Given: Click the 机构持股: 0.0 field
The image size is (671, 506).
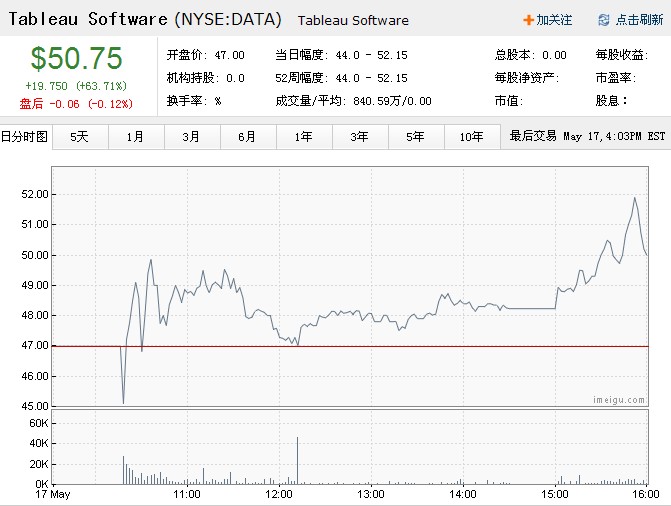Looking at the screenshot, I should point(205,78).
